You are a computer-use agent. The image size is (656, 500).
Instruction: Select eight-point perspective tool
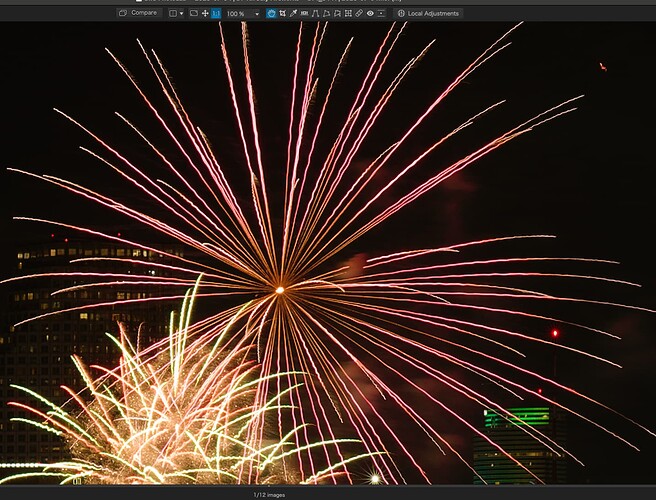click(337, 13)
